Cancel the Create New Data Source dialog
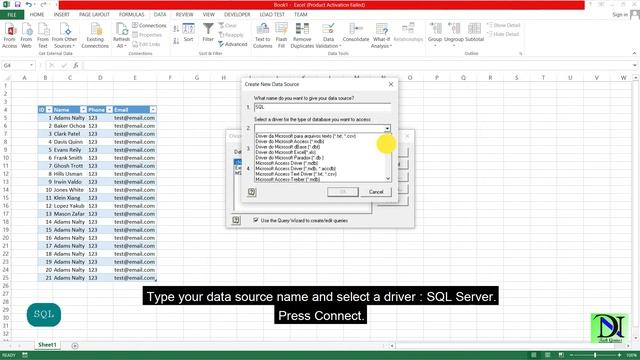The image size is (640, 360). 376,192
